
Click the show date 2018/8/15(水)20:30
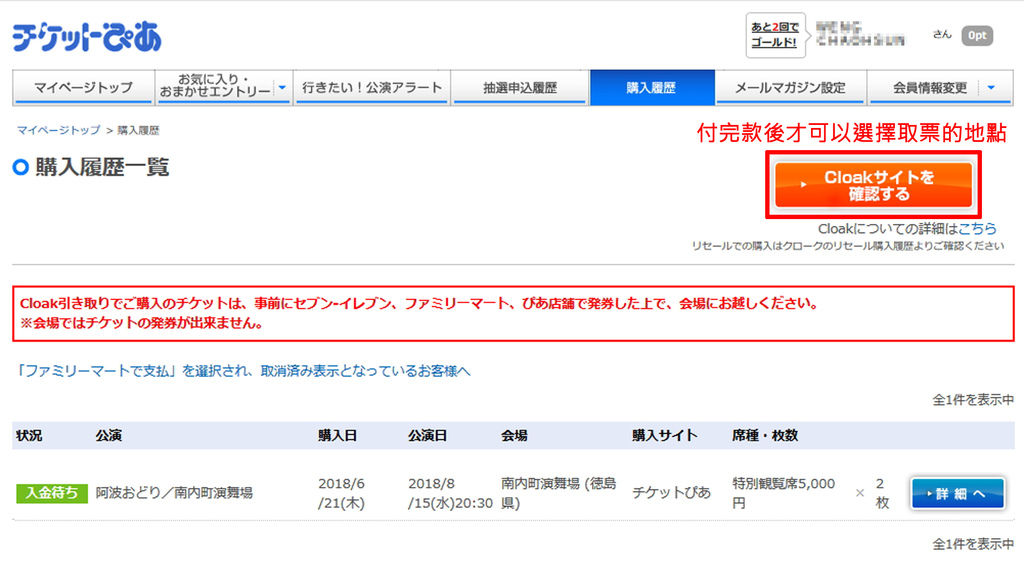pos(450,493)
